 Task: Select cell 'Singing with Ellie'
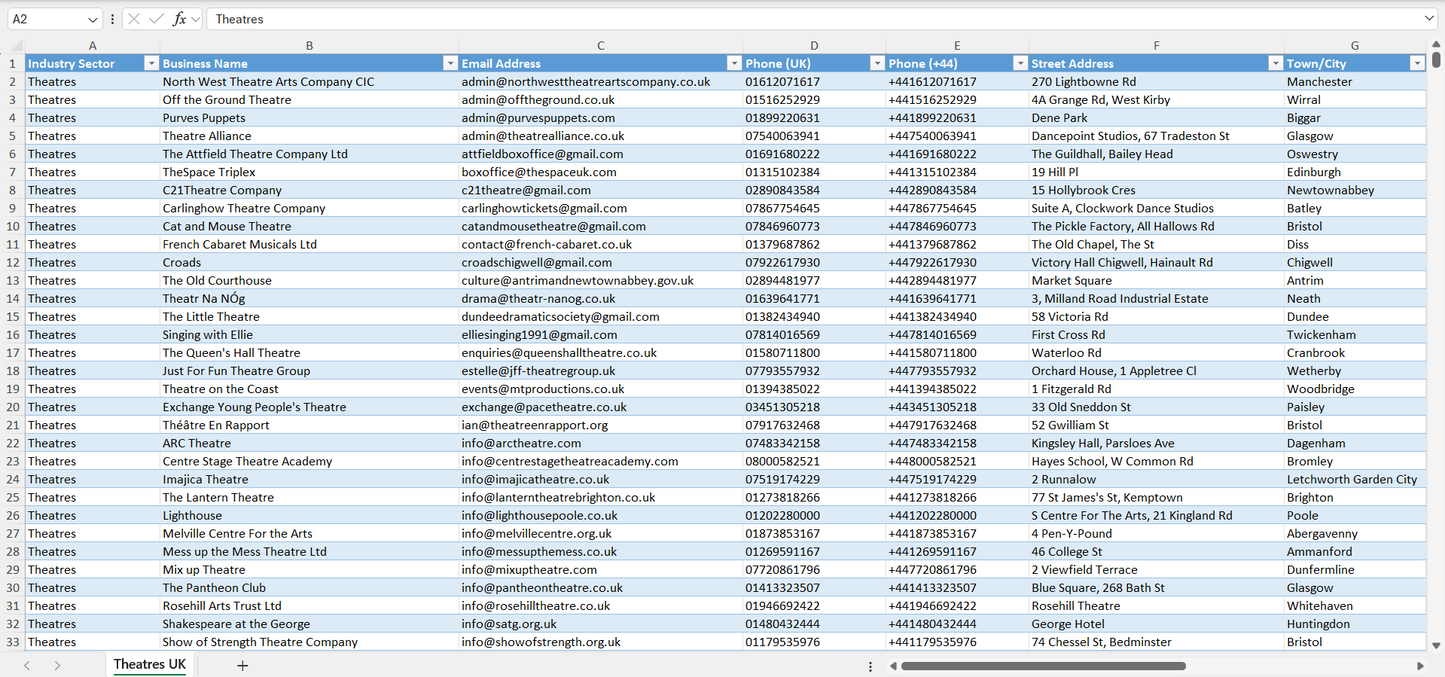point(309,334)
